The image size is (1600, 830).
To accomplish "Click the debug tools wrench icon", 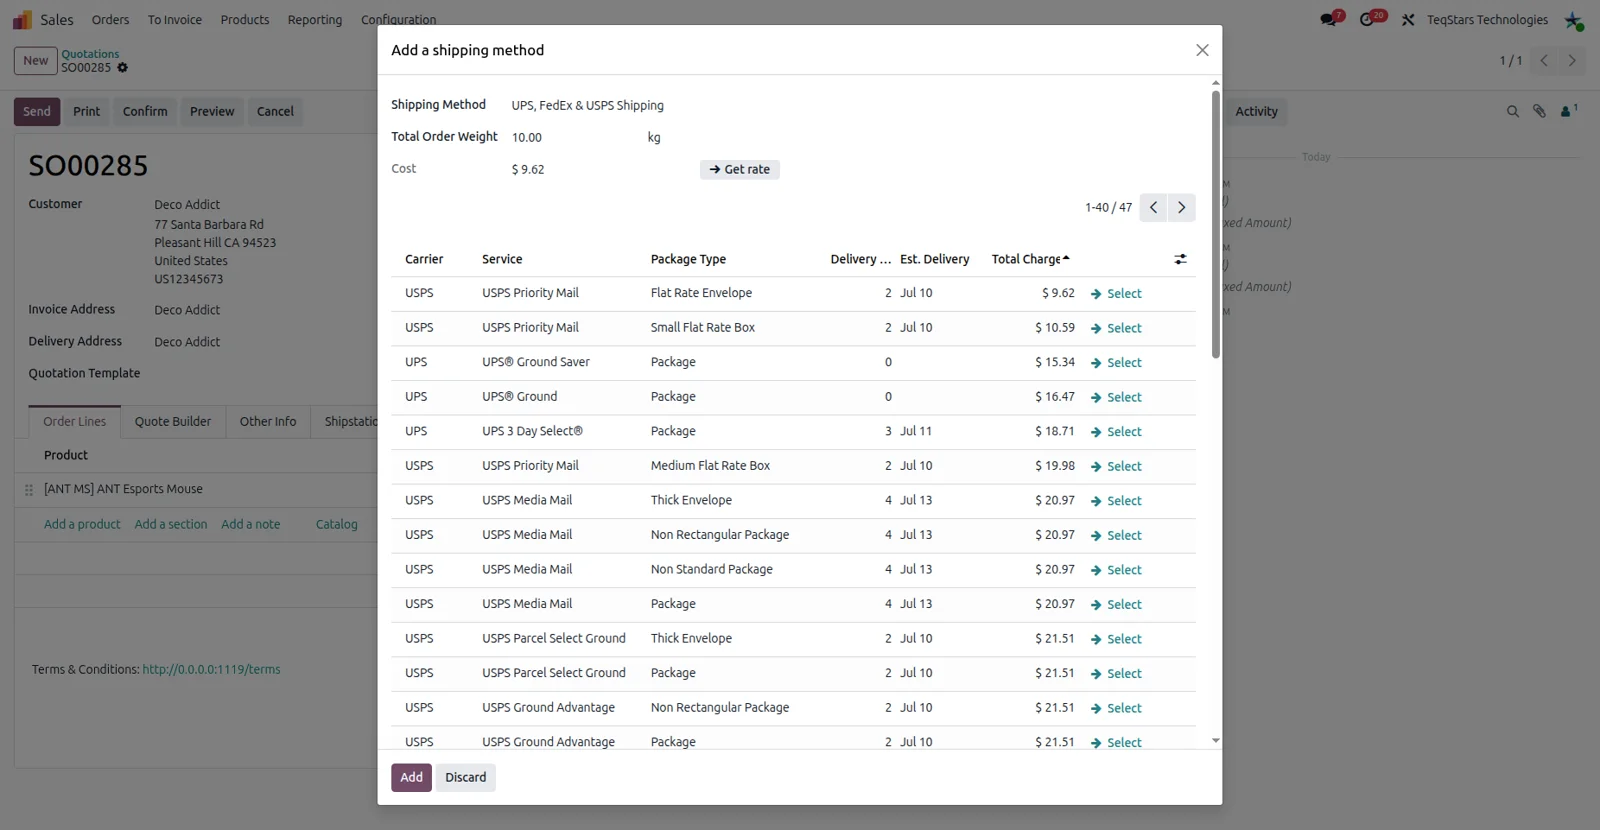I will coord(1408,20).
